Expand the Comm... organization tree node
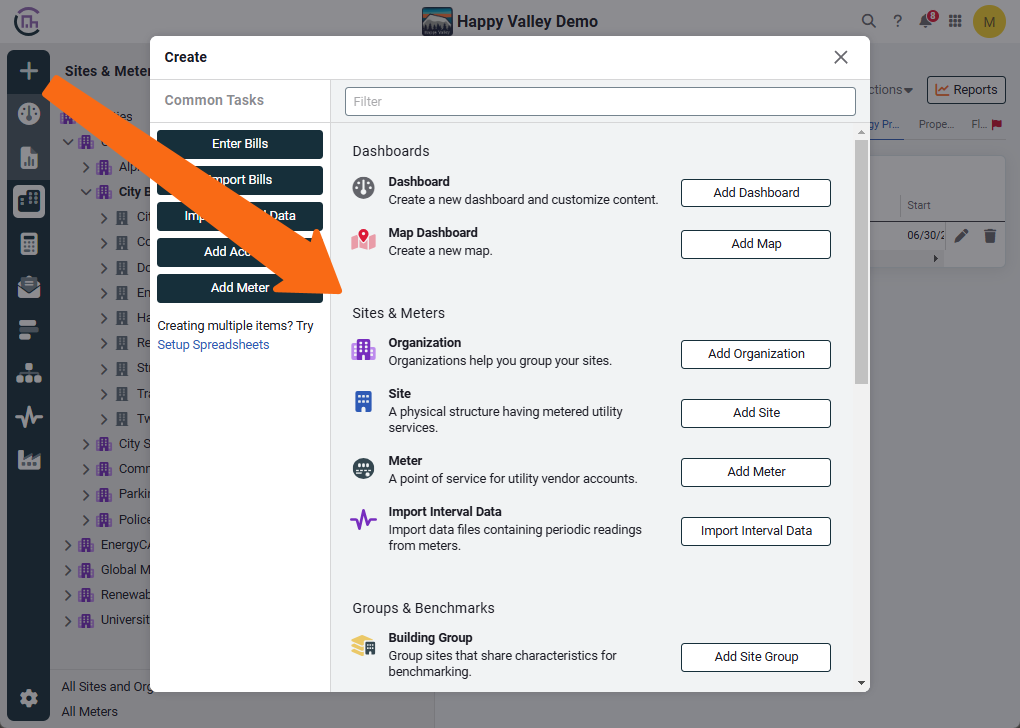This screenshot has height=728, width=1020. click(x=86, y=469)
